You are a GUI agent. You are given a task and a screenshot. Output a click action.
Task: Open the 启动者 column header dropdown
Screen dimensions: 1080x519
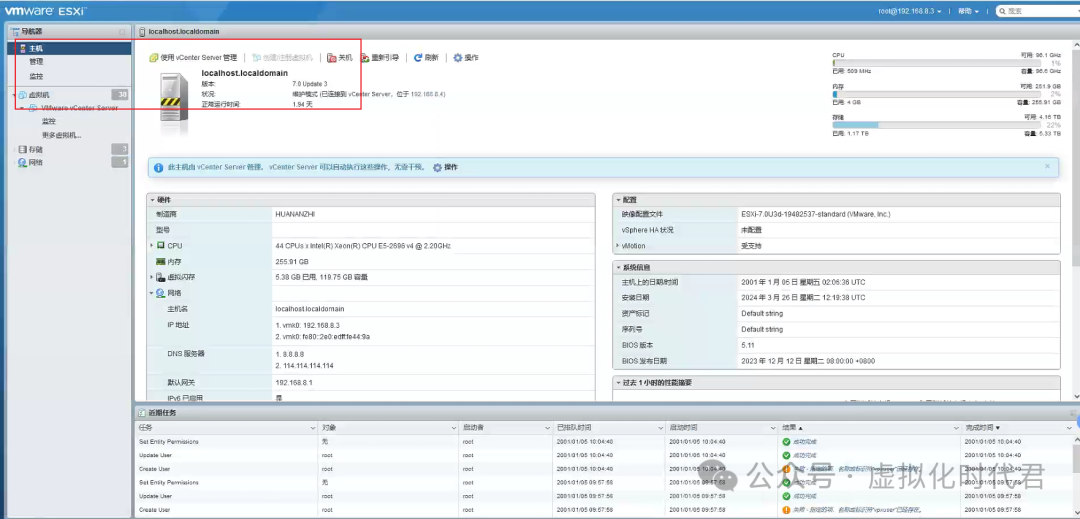(549, 428)
